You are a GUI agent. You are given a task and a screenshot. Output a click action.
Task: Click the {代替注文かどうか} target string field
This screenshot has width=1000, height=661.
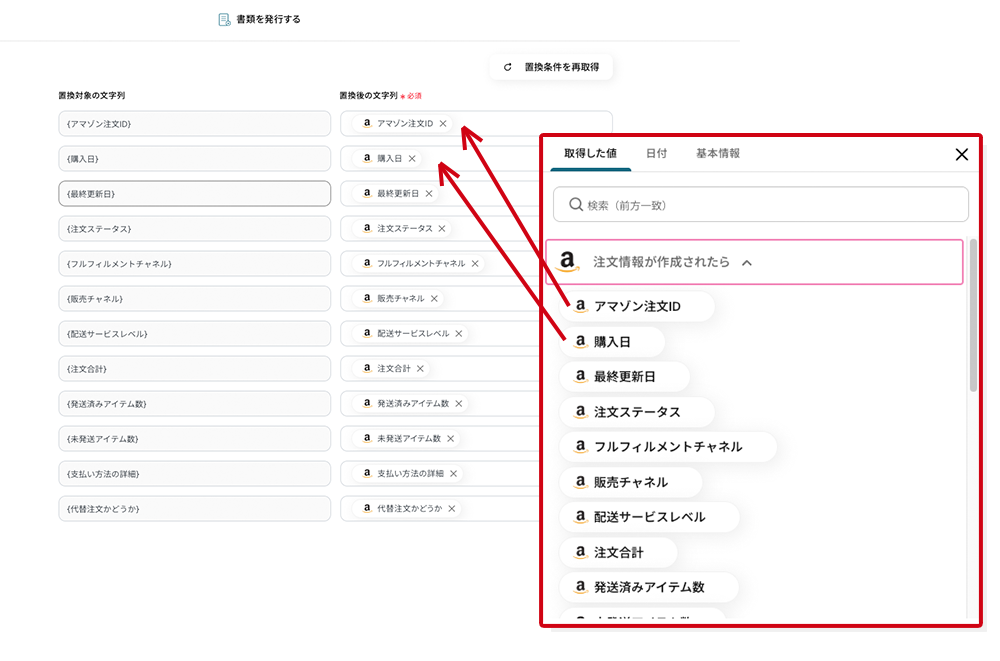[195, 510]
